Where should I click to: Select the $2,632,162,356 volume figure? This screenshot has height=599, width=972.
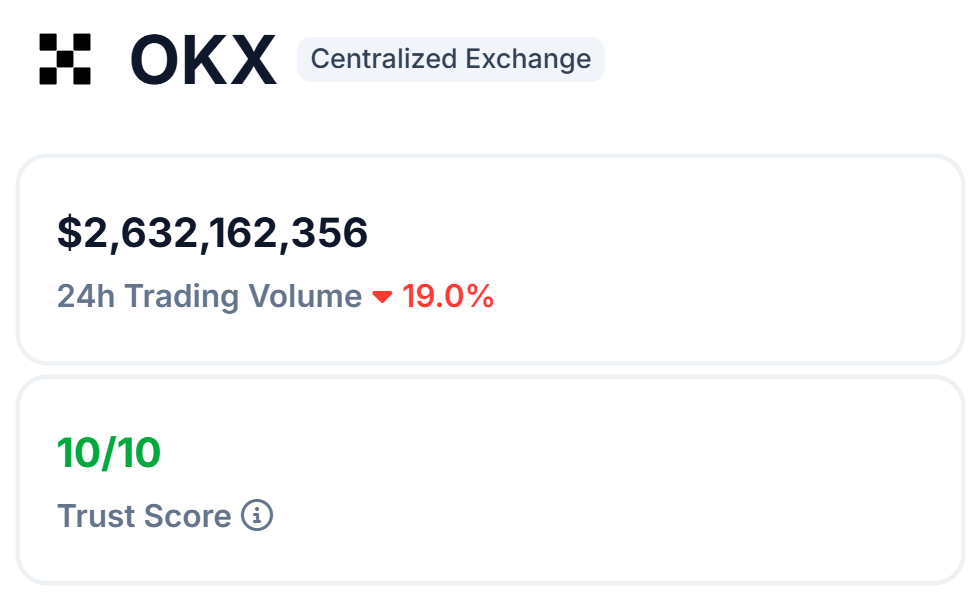point(213,233)
